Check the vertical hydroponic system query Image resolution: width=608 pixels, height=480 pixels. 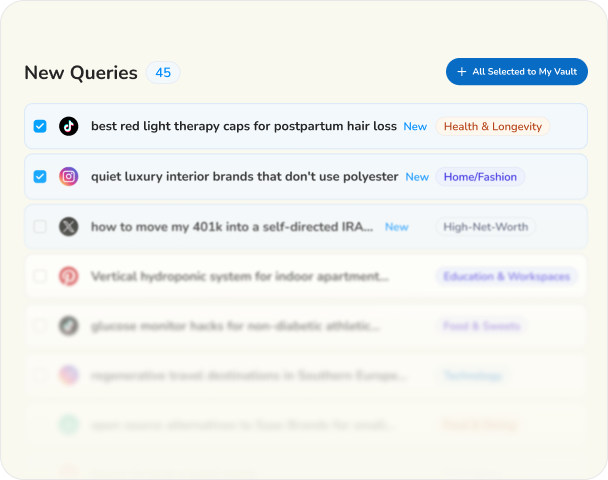[40, 276]
